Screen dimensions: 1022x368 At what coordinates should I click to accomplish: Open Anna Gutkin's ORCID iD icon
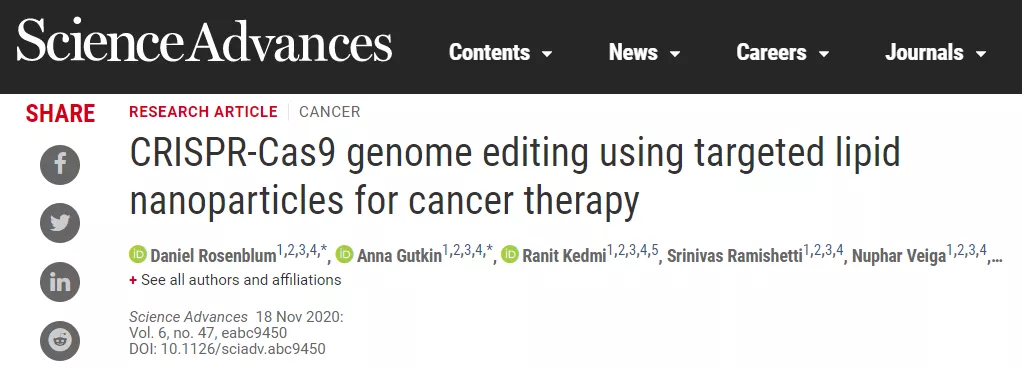pyautogui.click(x=345, y=255)
